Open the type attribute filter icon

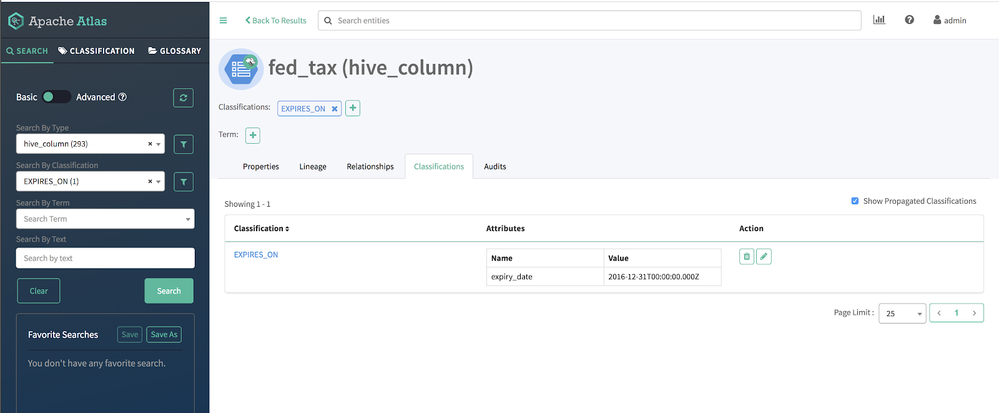pos(183,145)
